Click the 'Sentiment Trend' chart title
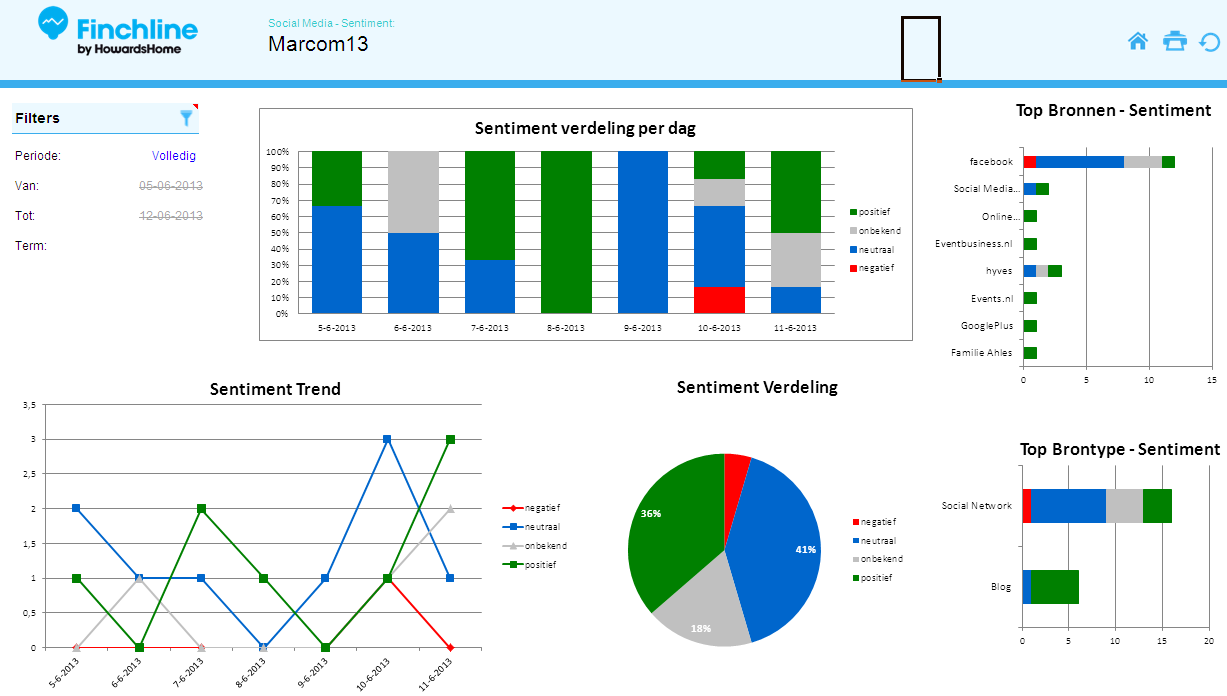1227x696 pixels. coord(275,389)
